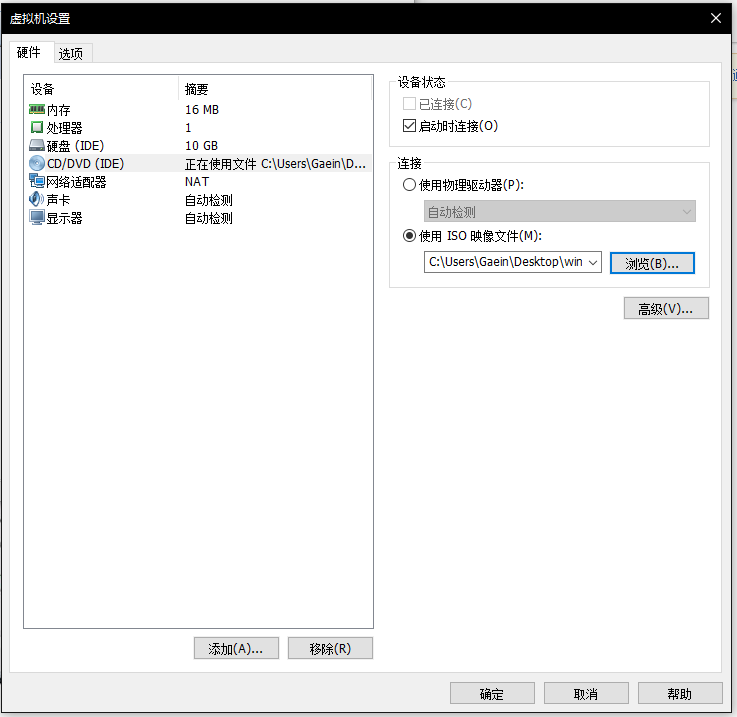
Task: Switch to the 硬件 tab
Action: 29,52
